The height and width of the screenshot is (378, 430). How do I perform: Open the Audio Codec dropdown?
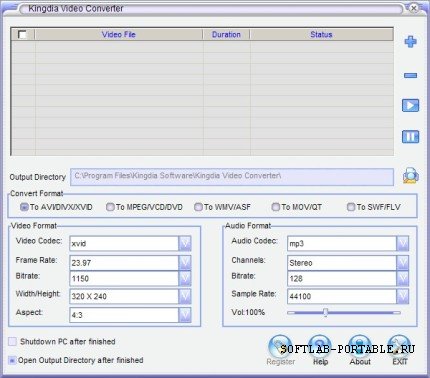coord(403,244)
